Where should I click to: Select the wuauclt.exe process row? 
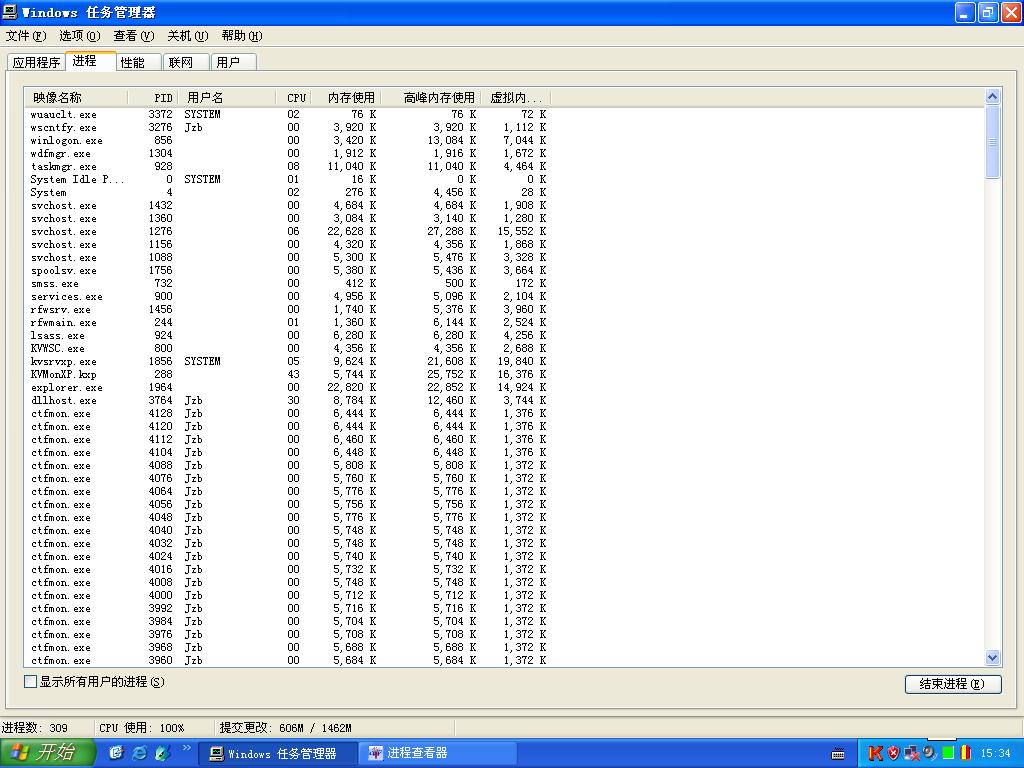click(287, 114)
